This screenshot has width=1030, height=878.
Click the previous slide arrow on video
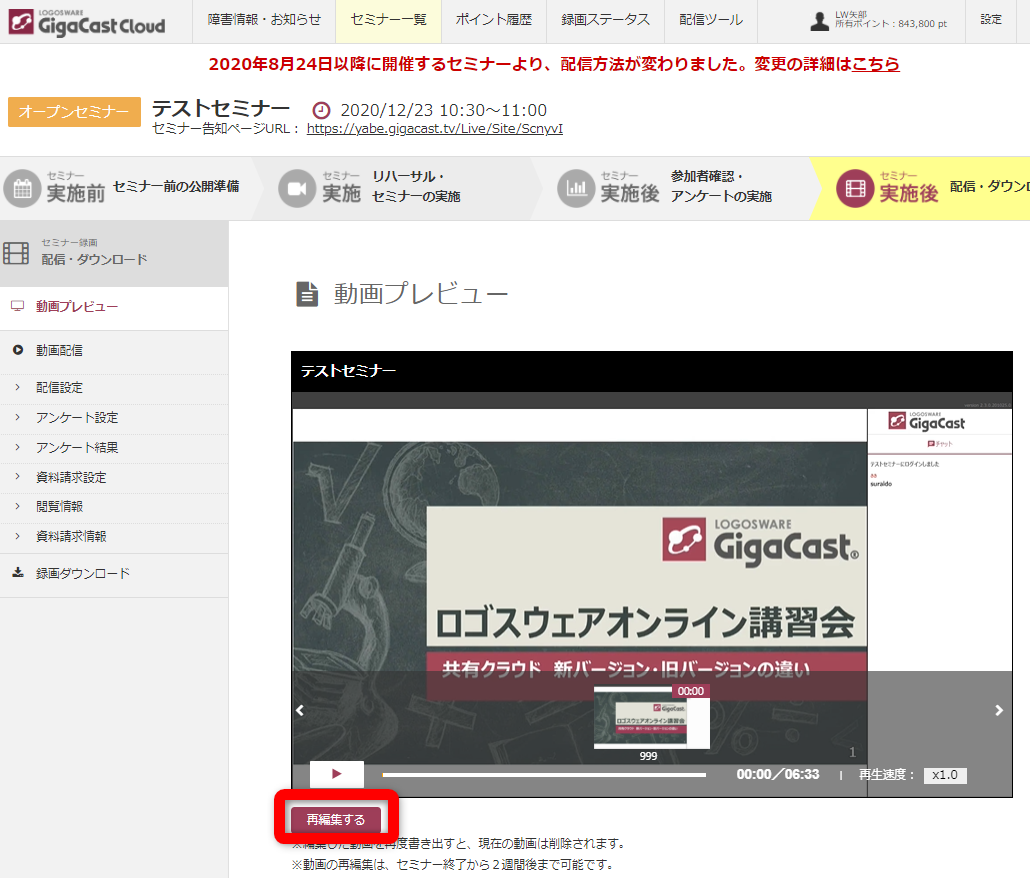click(x=299, y=710)
